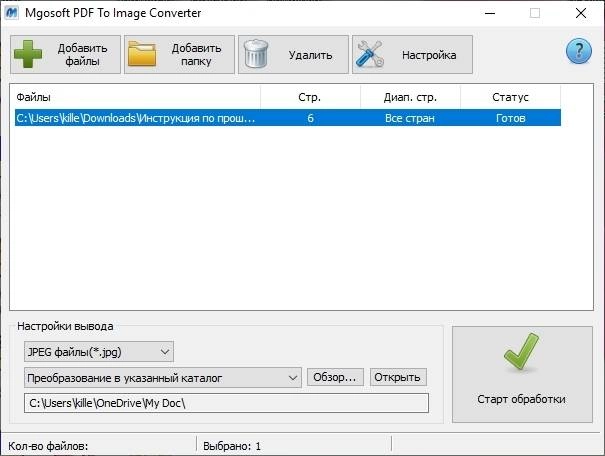Click the Mgosoft app logo in title bar

[12, 13]
